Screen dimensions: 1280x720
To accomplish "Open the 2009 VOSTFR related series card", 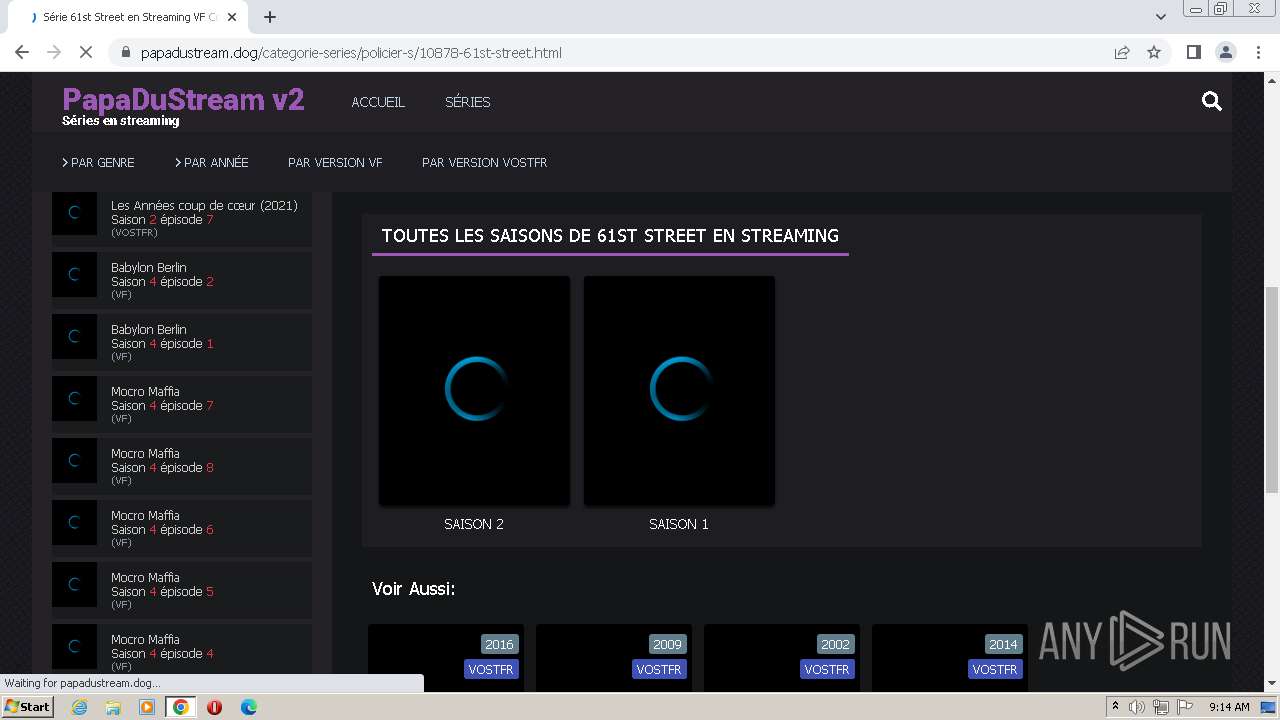I will coord(614,657).
